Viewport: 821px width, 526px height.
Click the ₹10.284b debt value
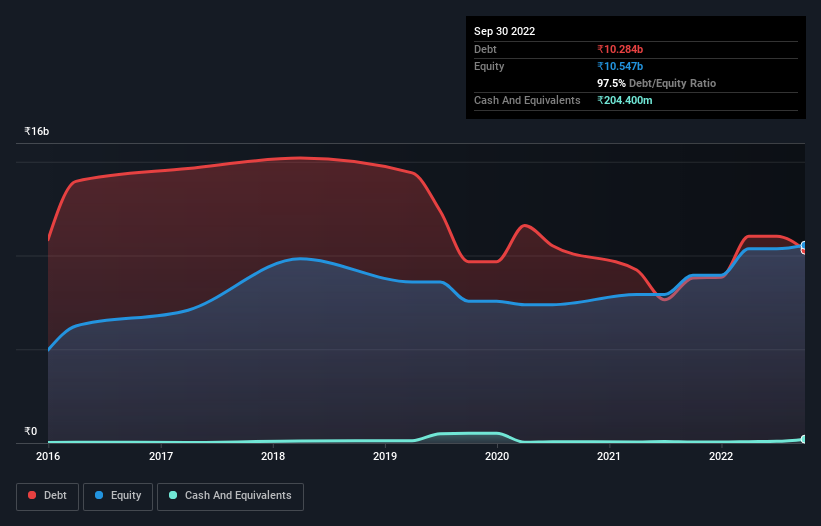[x=620, y=49]
